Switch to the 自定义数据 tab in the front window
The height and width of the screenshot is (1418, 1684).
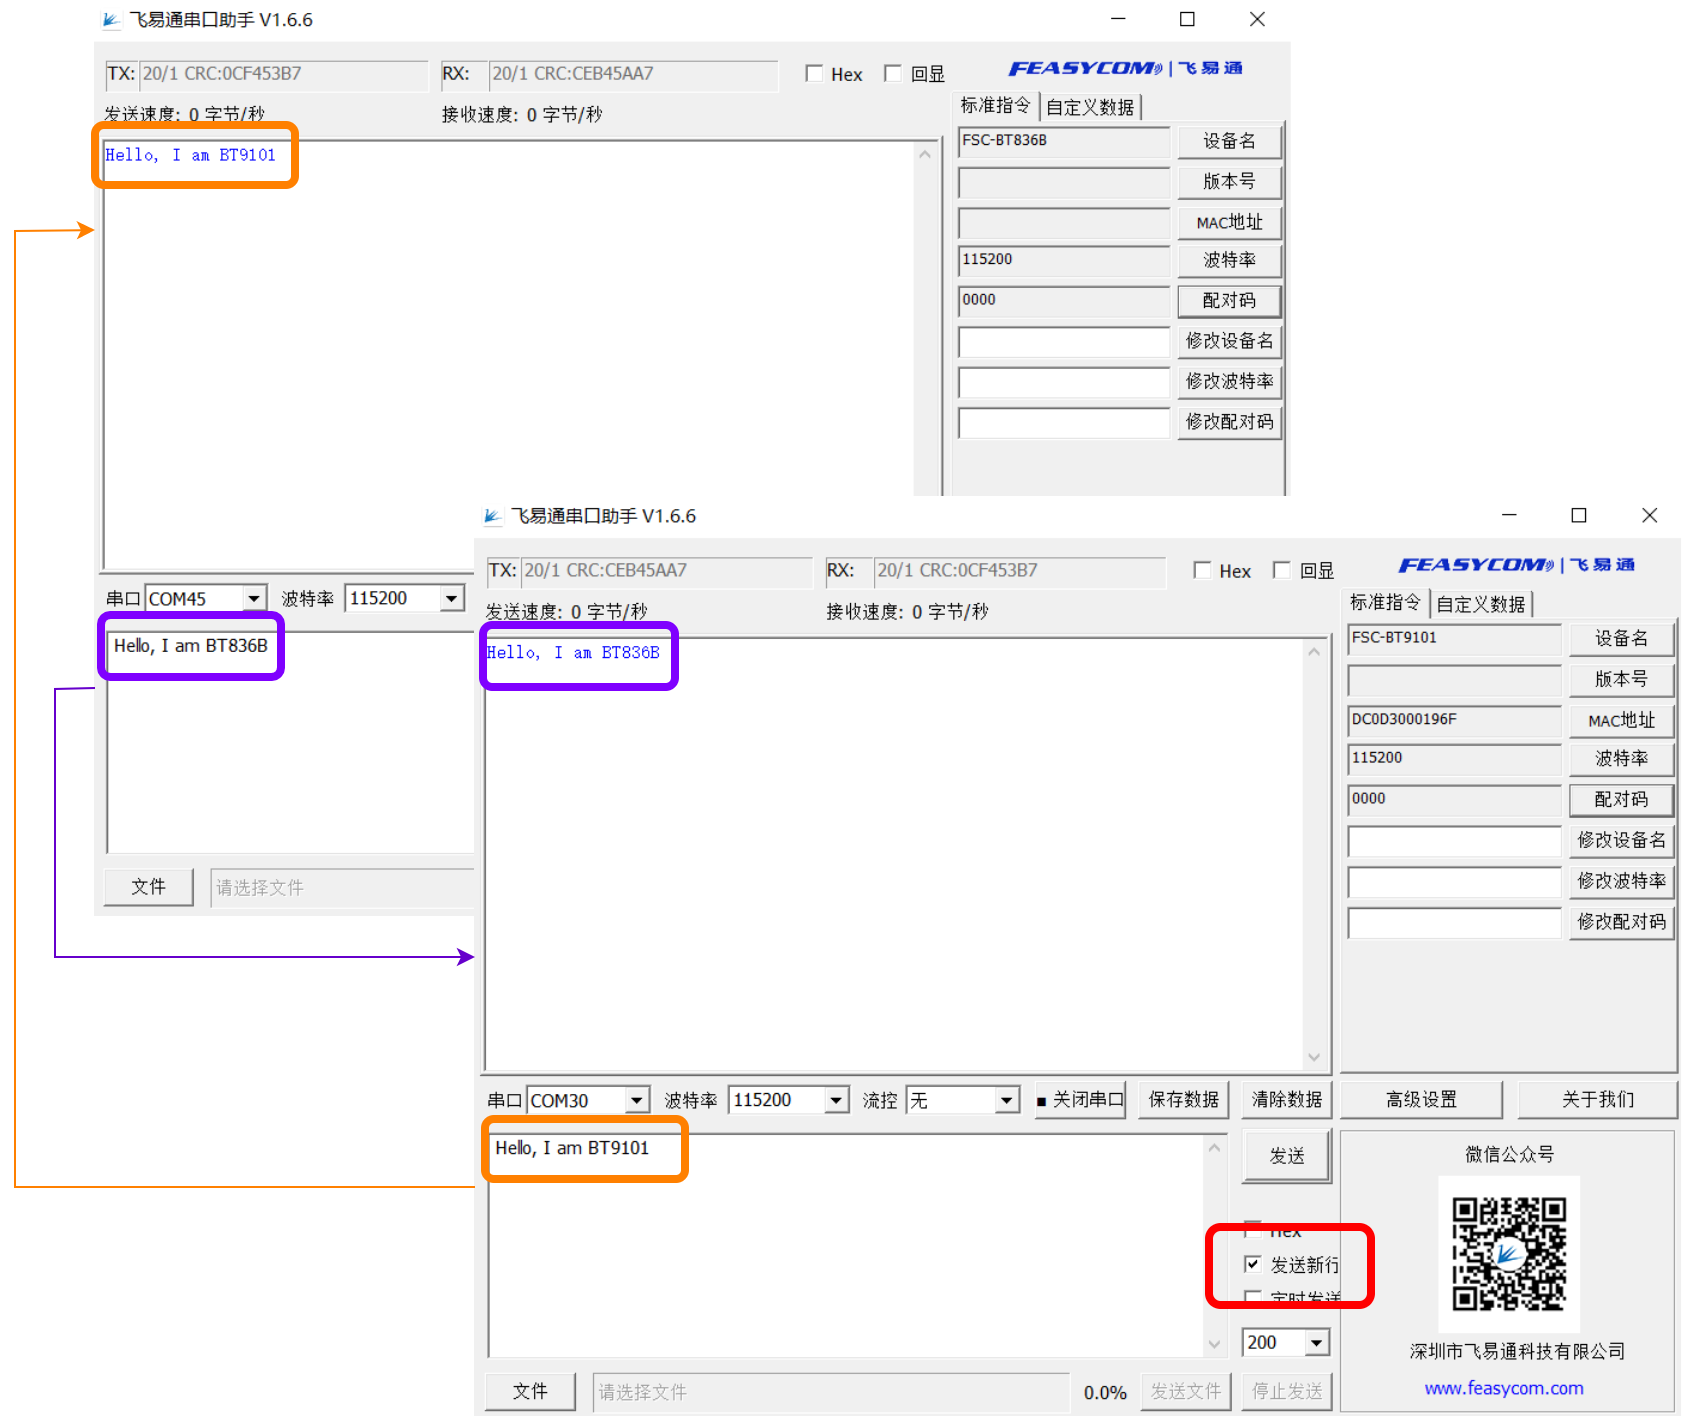tap(1481, 604)
